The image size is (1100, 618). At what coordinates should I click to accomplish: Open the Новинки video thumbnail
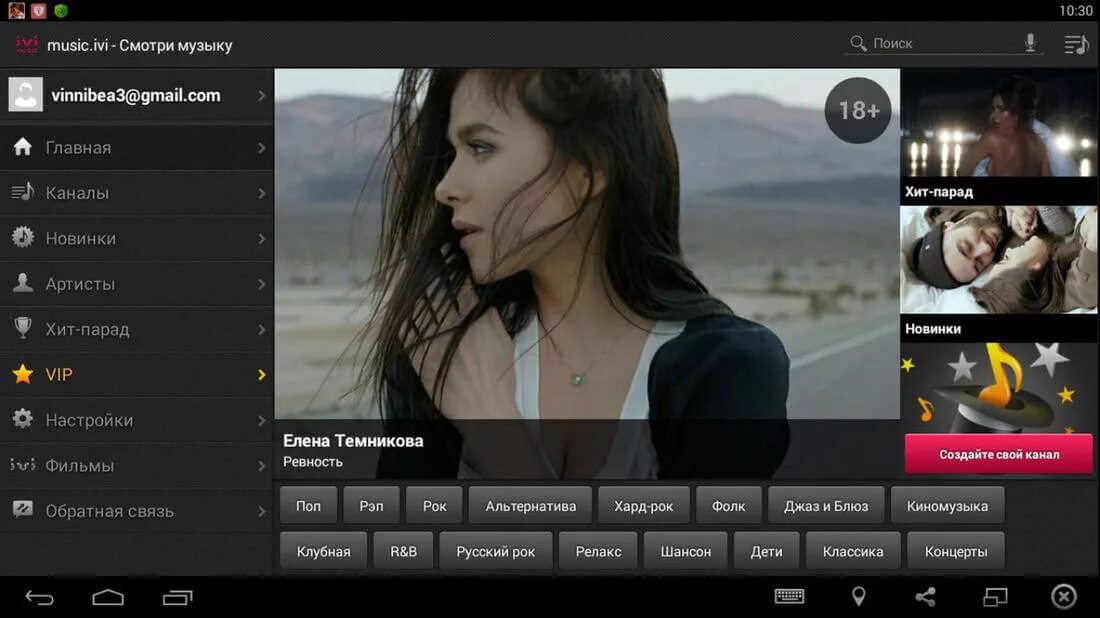(998, 259)
